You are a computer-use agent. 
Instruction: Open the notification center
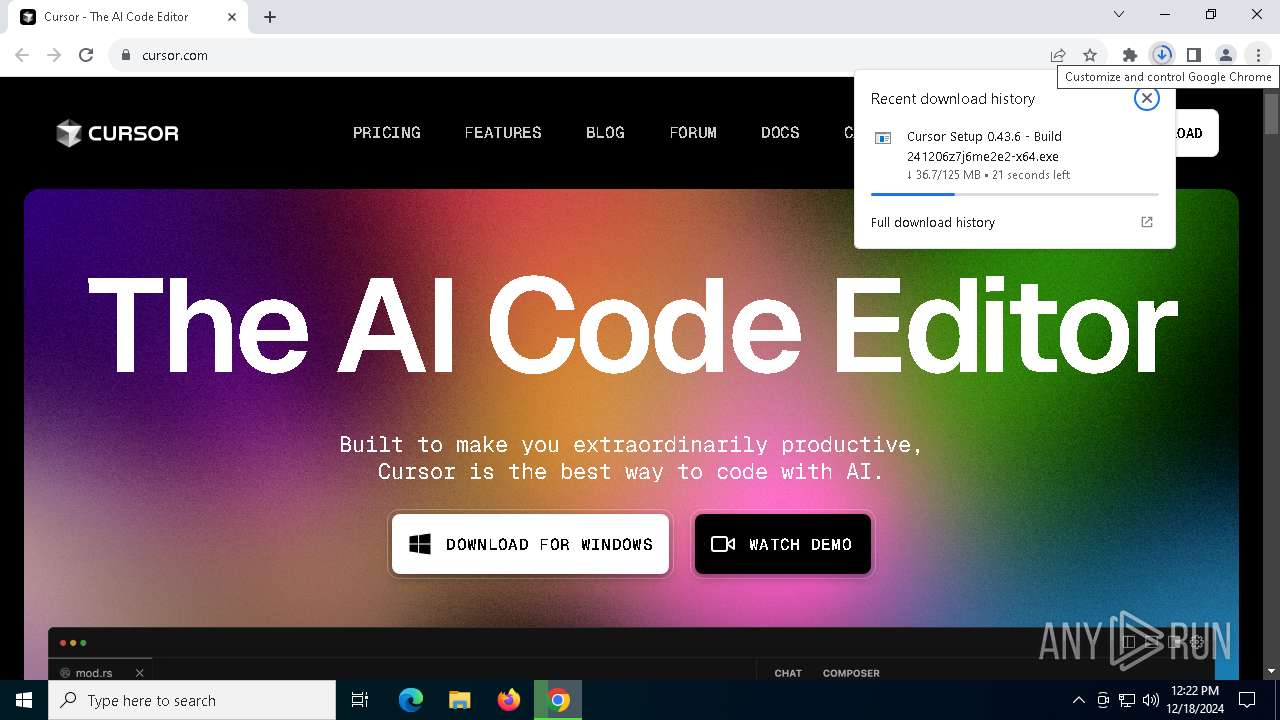pyautogui.click(x=1247, y=700)
